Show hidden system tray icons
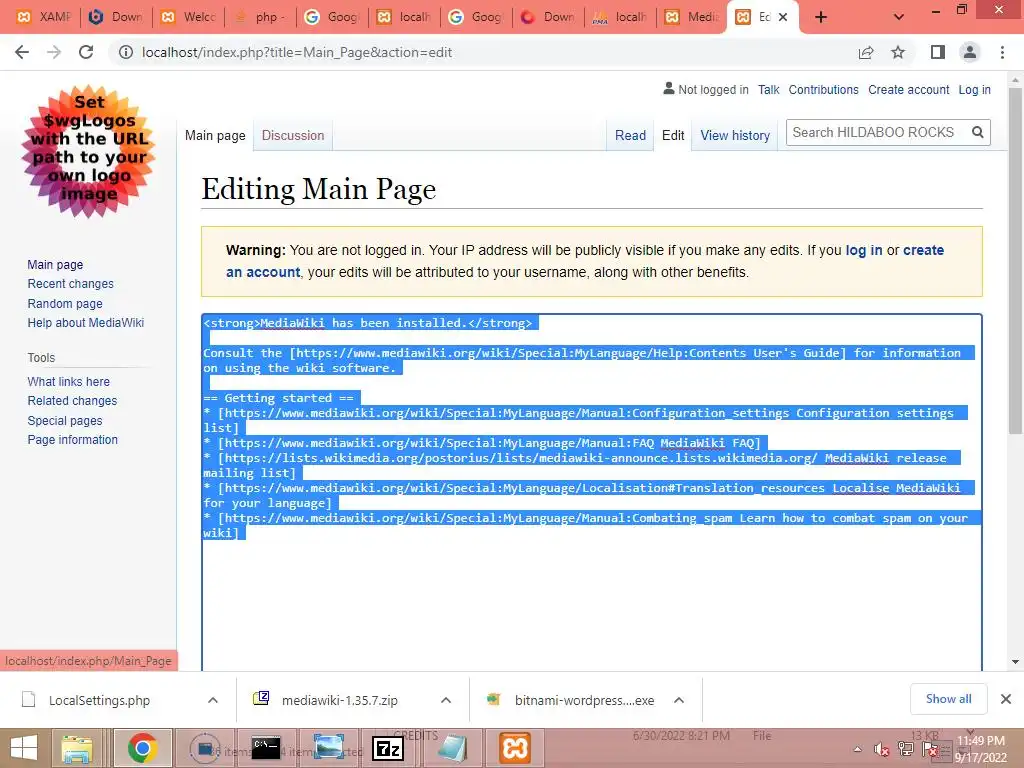Viewport: 1024px width, 768px height. 857,750
